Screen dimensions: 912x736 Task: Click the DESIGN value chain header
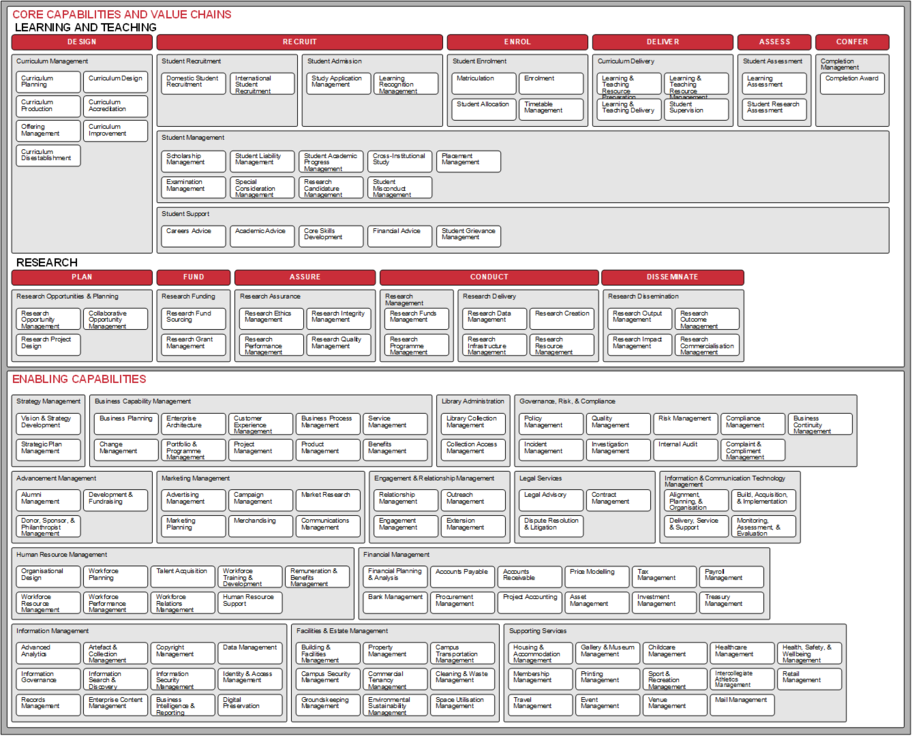point(82,42)
